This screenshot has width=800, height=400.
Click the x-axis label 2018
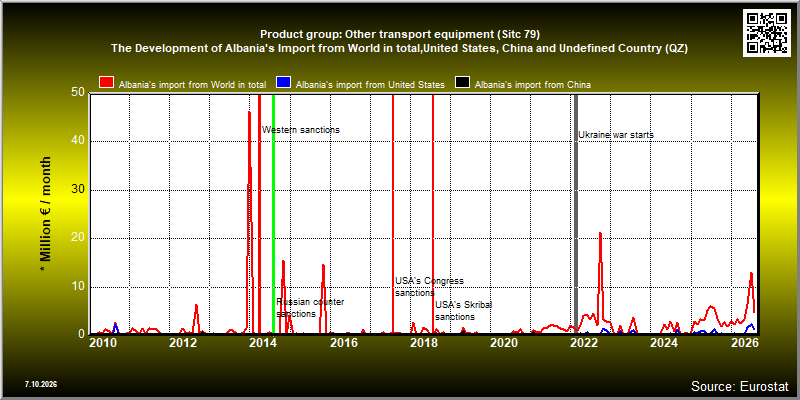tap(424, 343)
